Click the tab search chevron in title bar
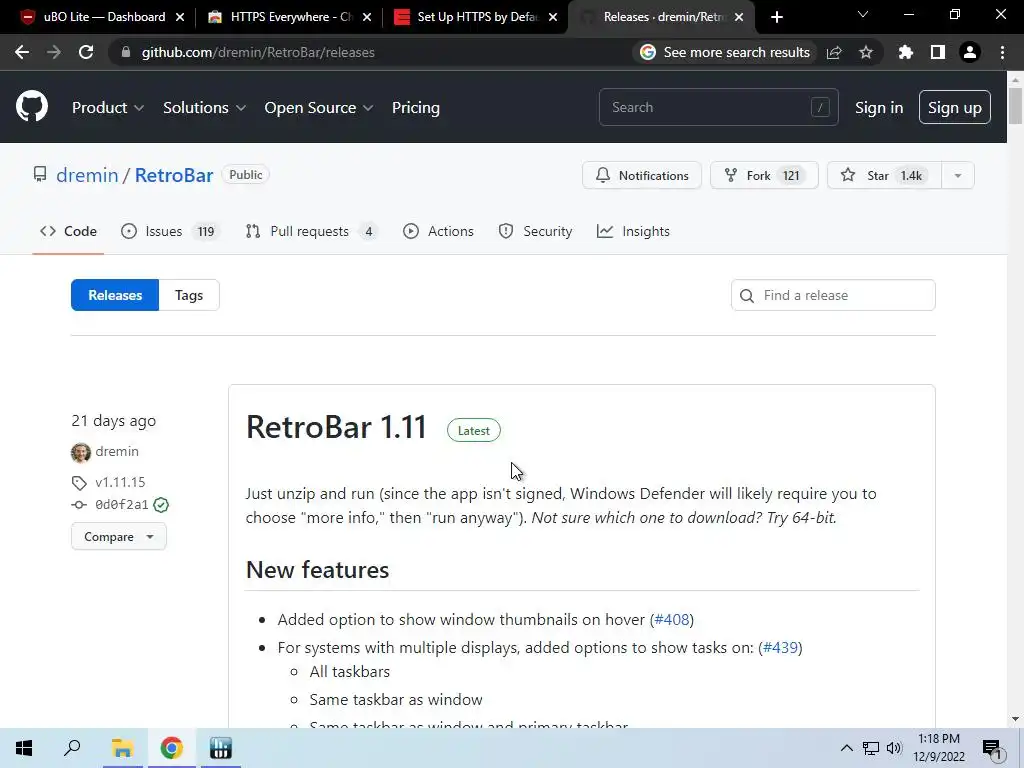This screenshot has width=1024, height=768. tap(863, 14)
